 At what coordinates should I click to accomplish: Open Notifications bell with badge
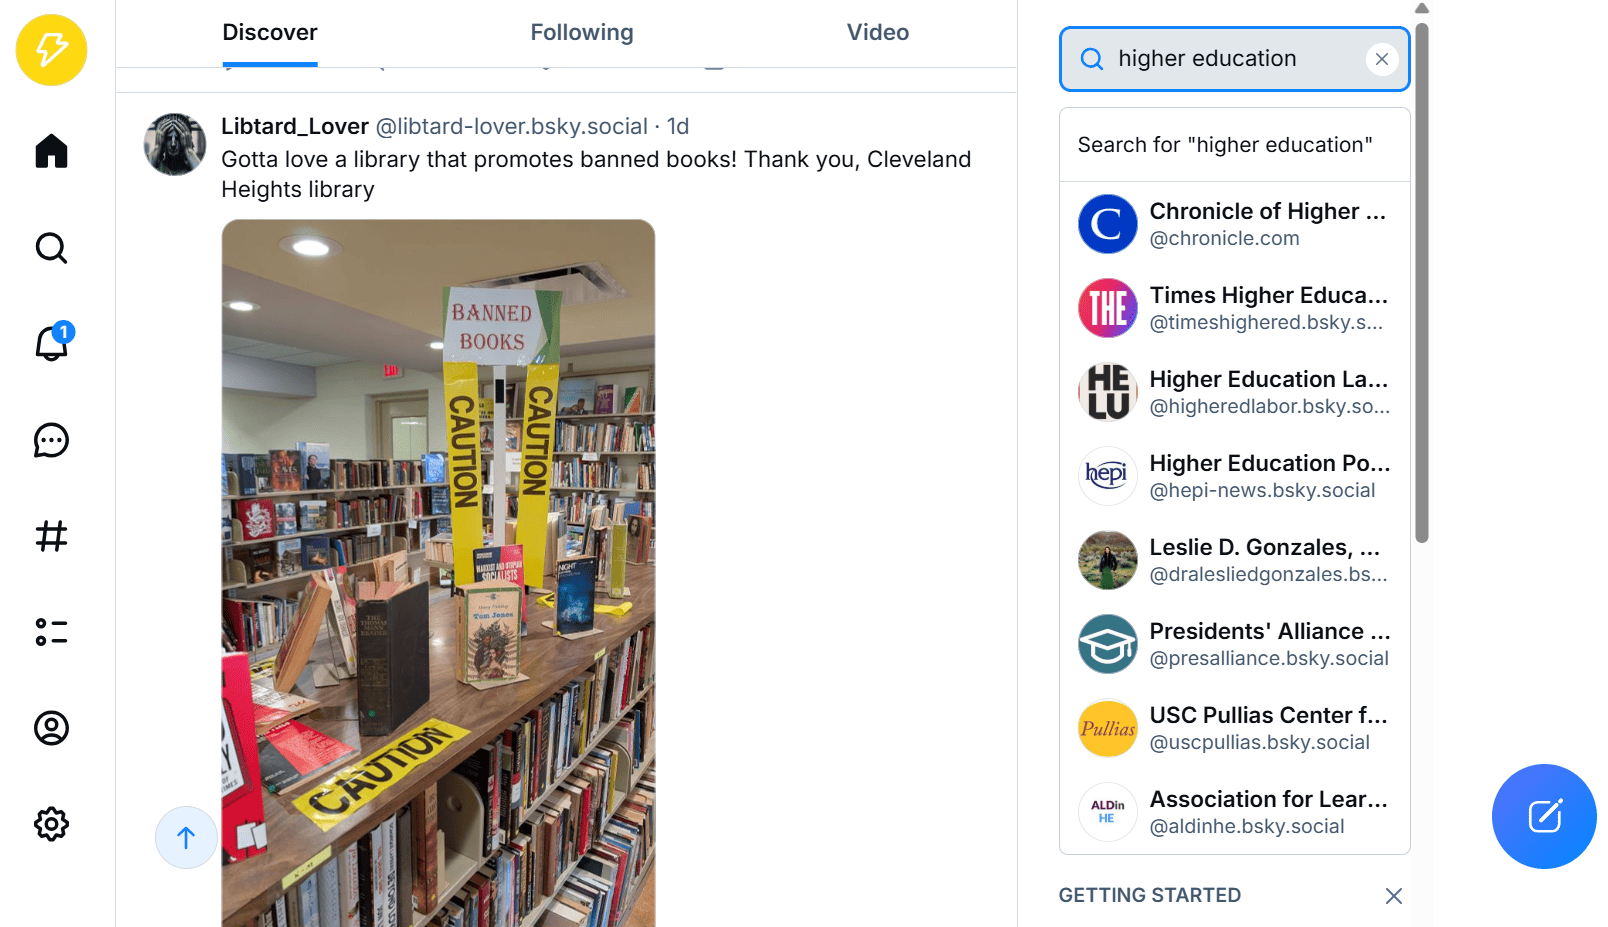click(x=52, y=342)
